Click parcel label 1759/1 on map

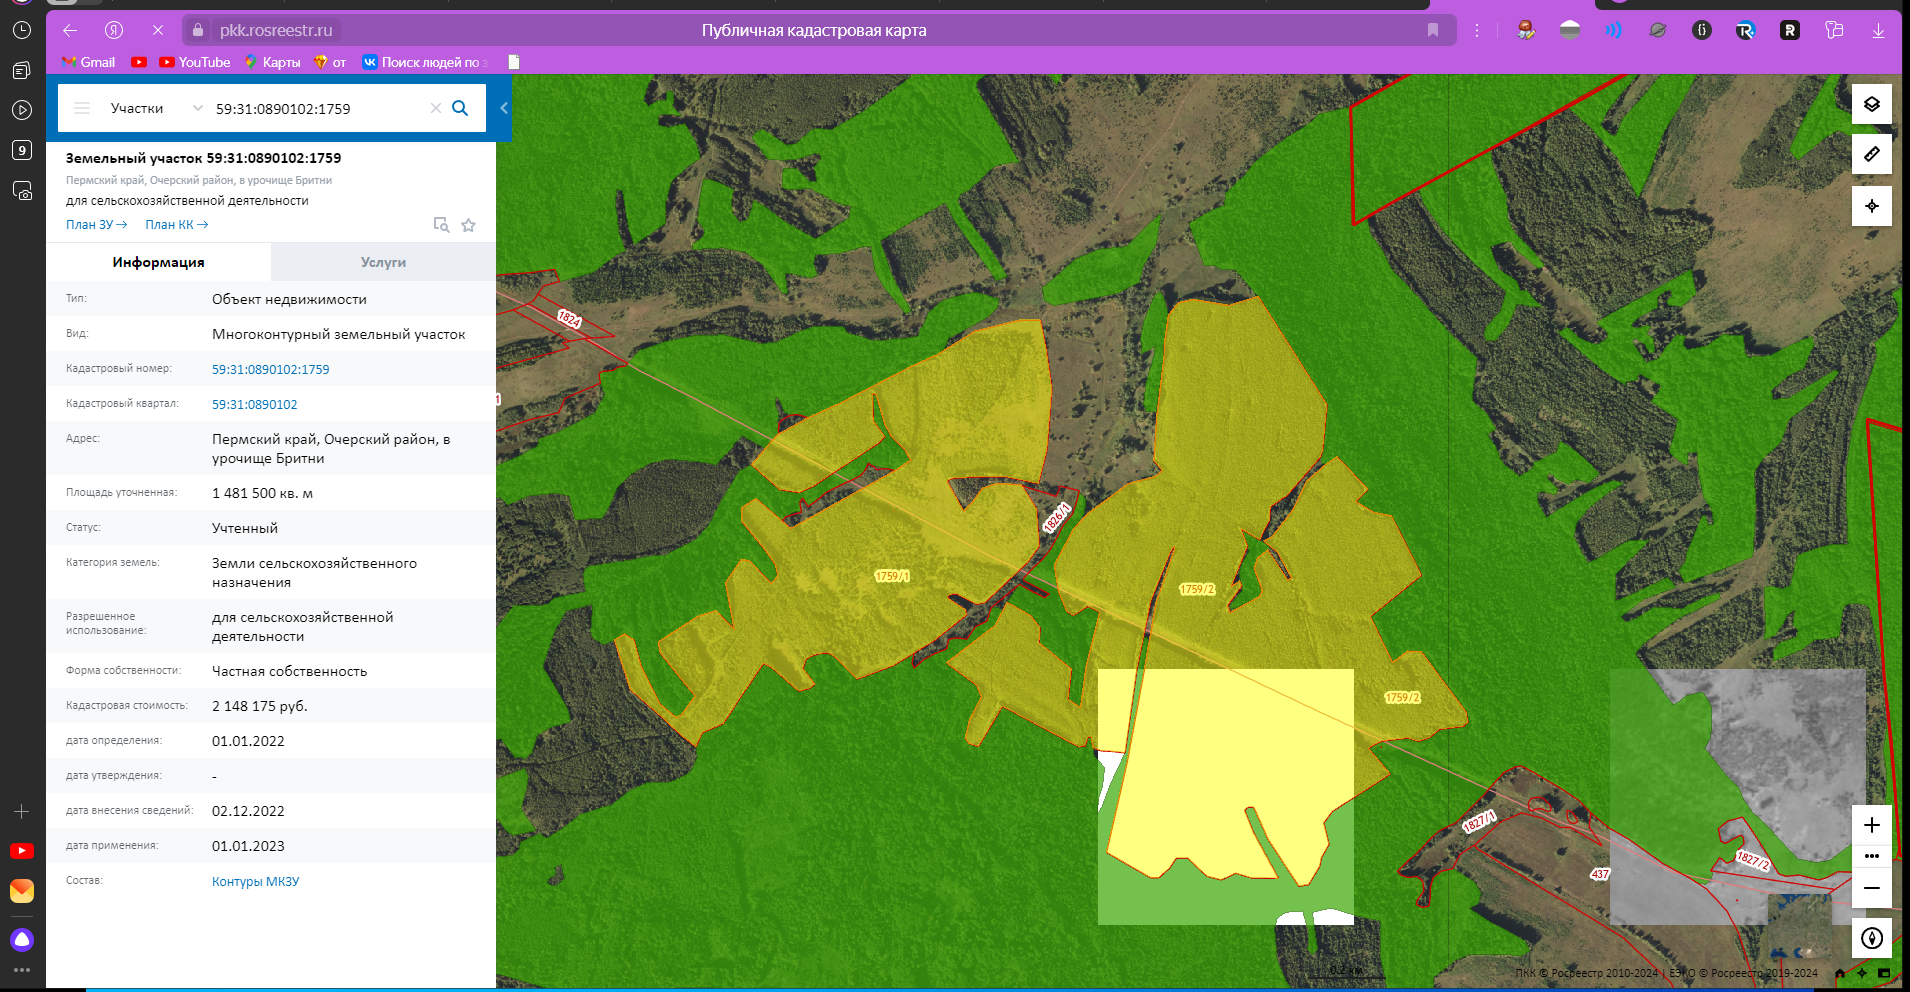[892, 576]
